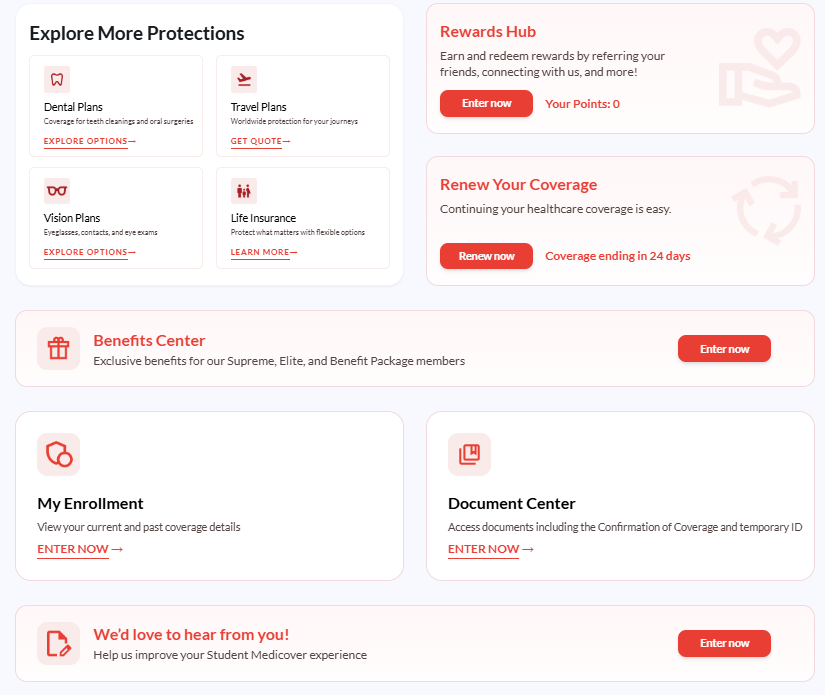
Task: Click the feedback document edit icon
Action: (58, 643)
